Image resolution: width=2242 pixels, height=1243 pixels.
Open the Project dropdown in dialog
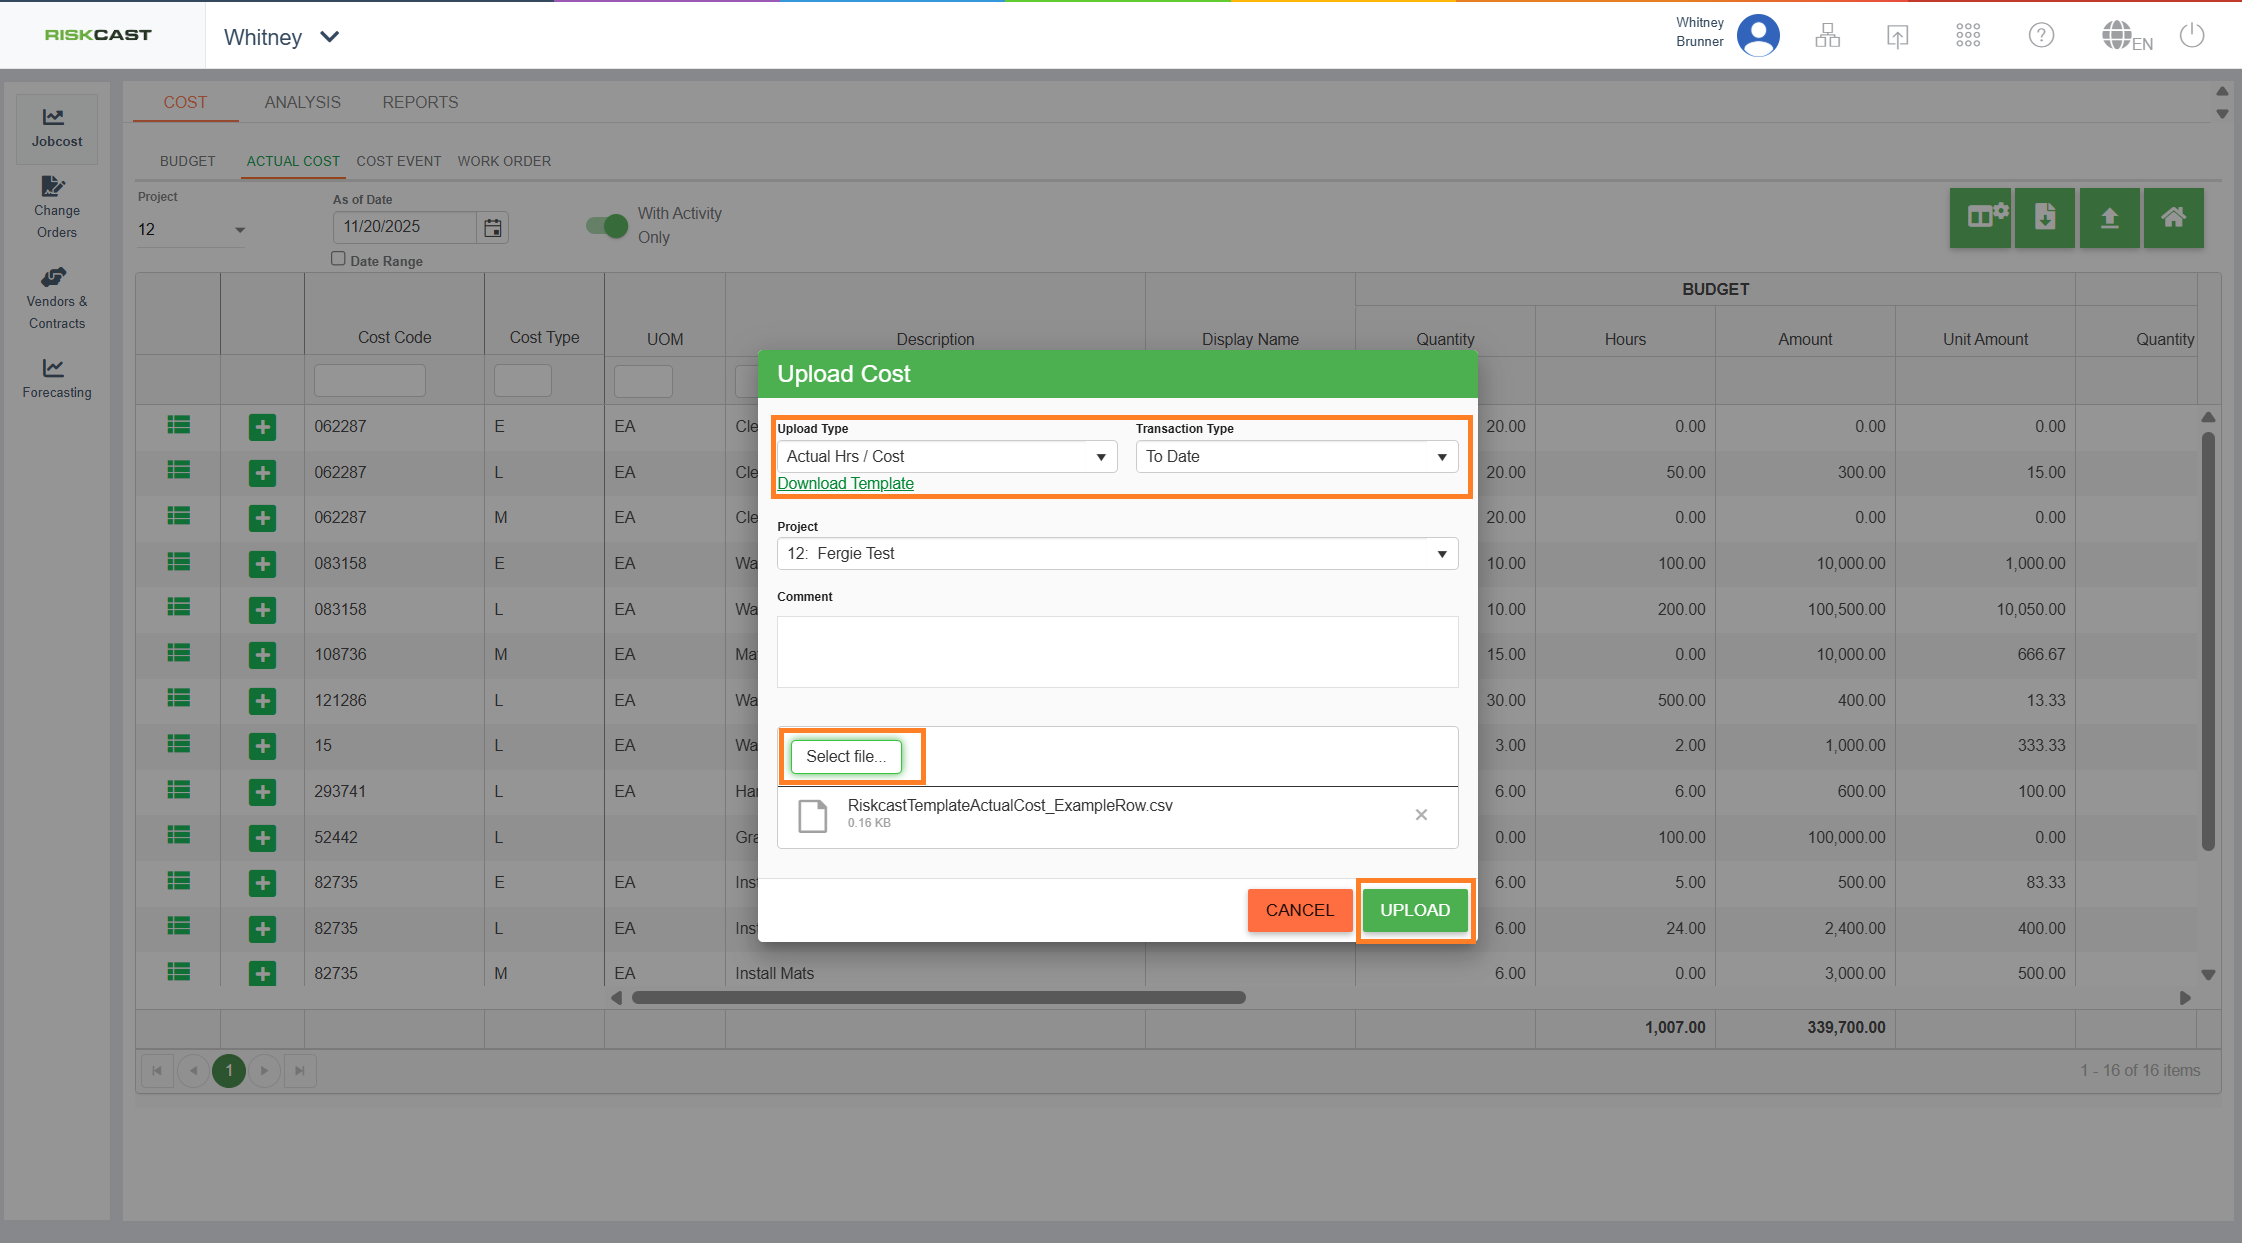[1116, 554]
